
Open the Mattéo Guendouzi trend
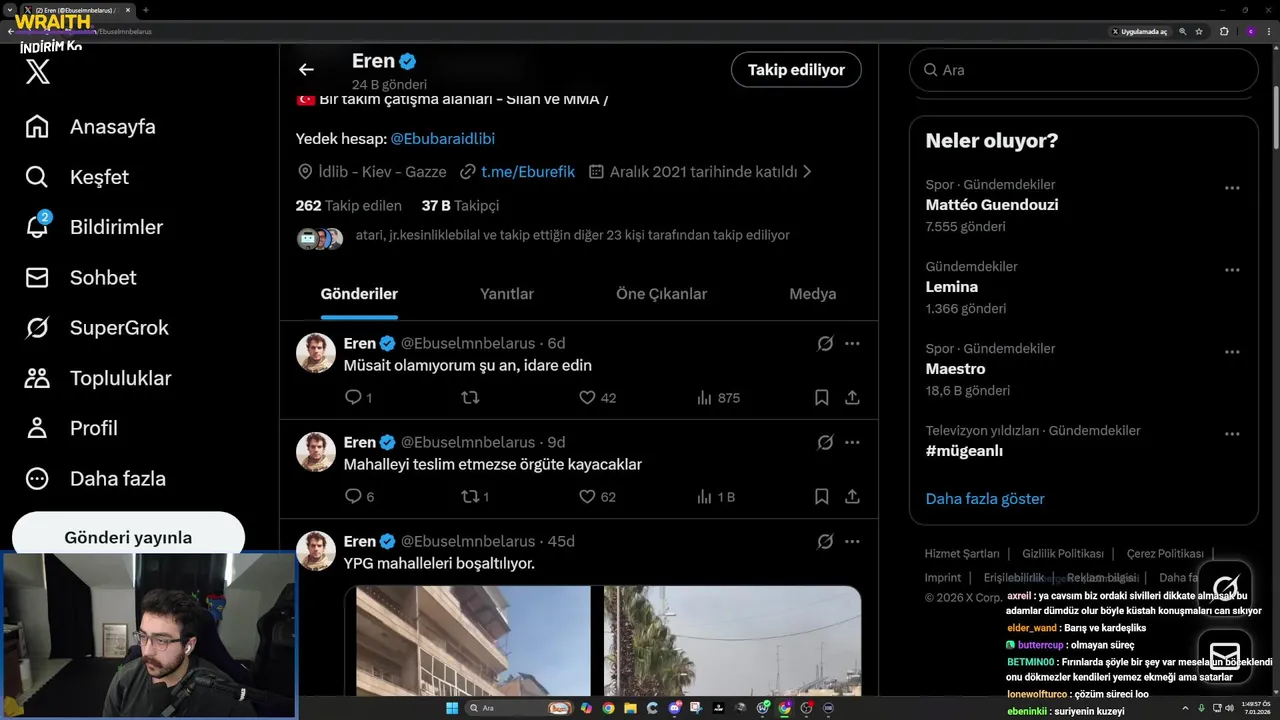coord(992,205)
